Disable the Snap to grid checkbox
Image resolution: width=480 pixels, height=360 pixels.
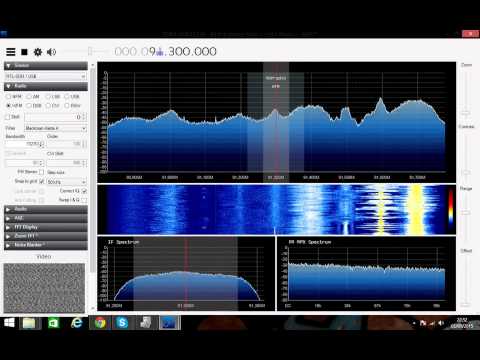(41, 181)
